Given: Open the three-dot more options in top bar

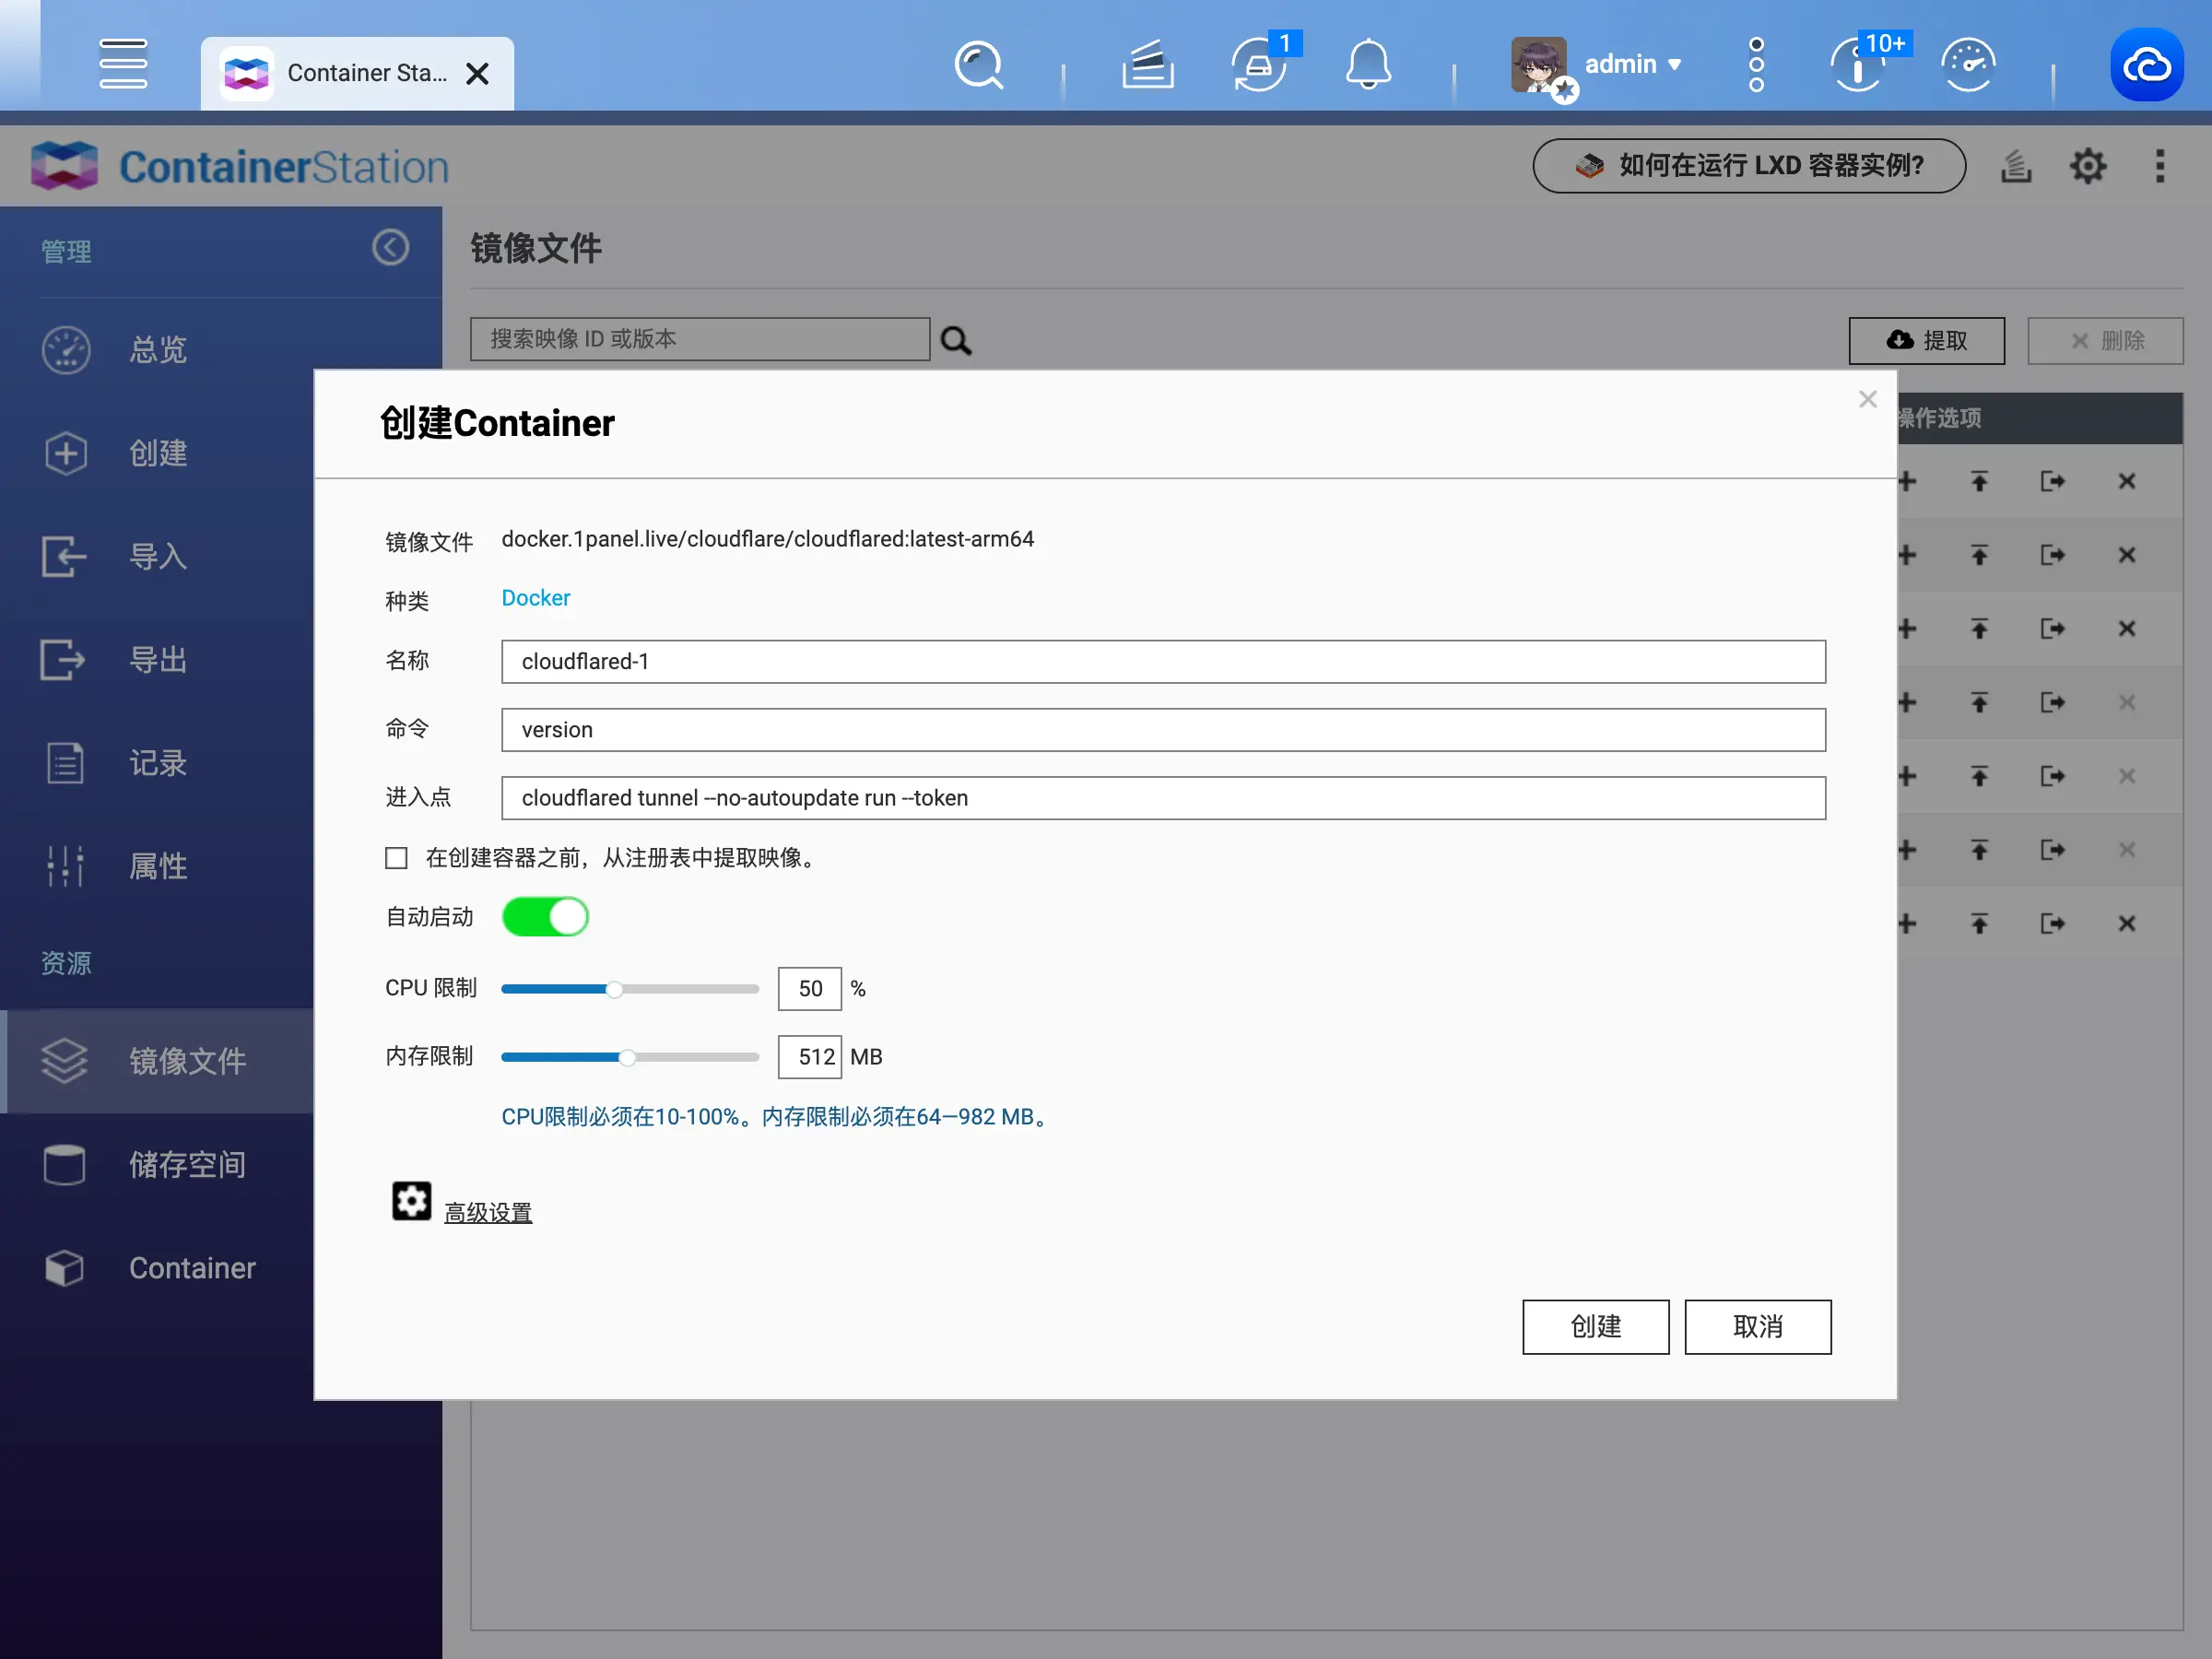Looking at the screenshot, I should (1756, 65).
